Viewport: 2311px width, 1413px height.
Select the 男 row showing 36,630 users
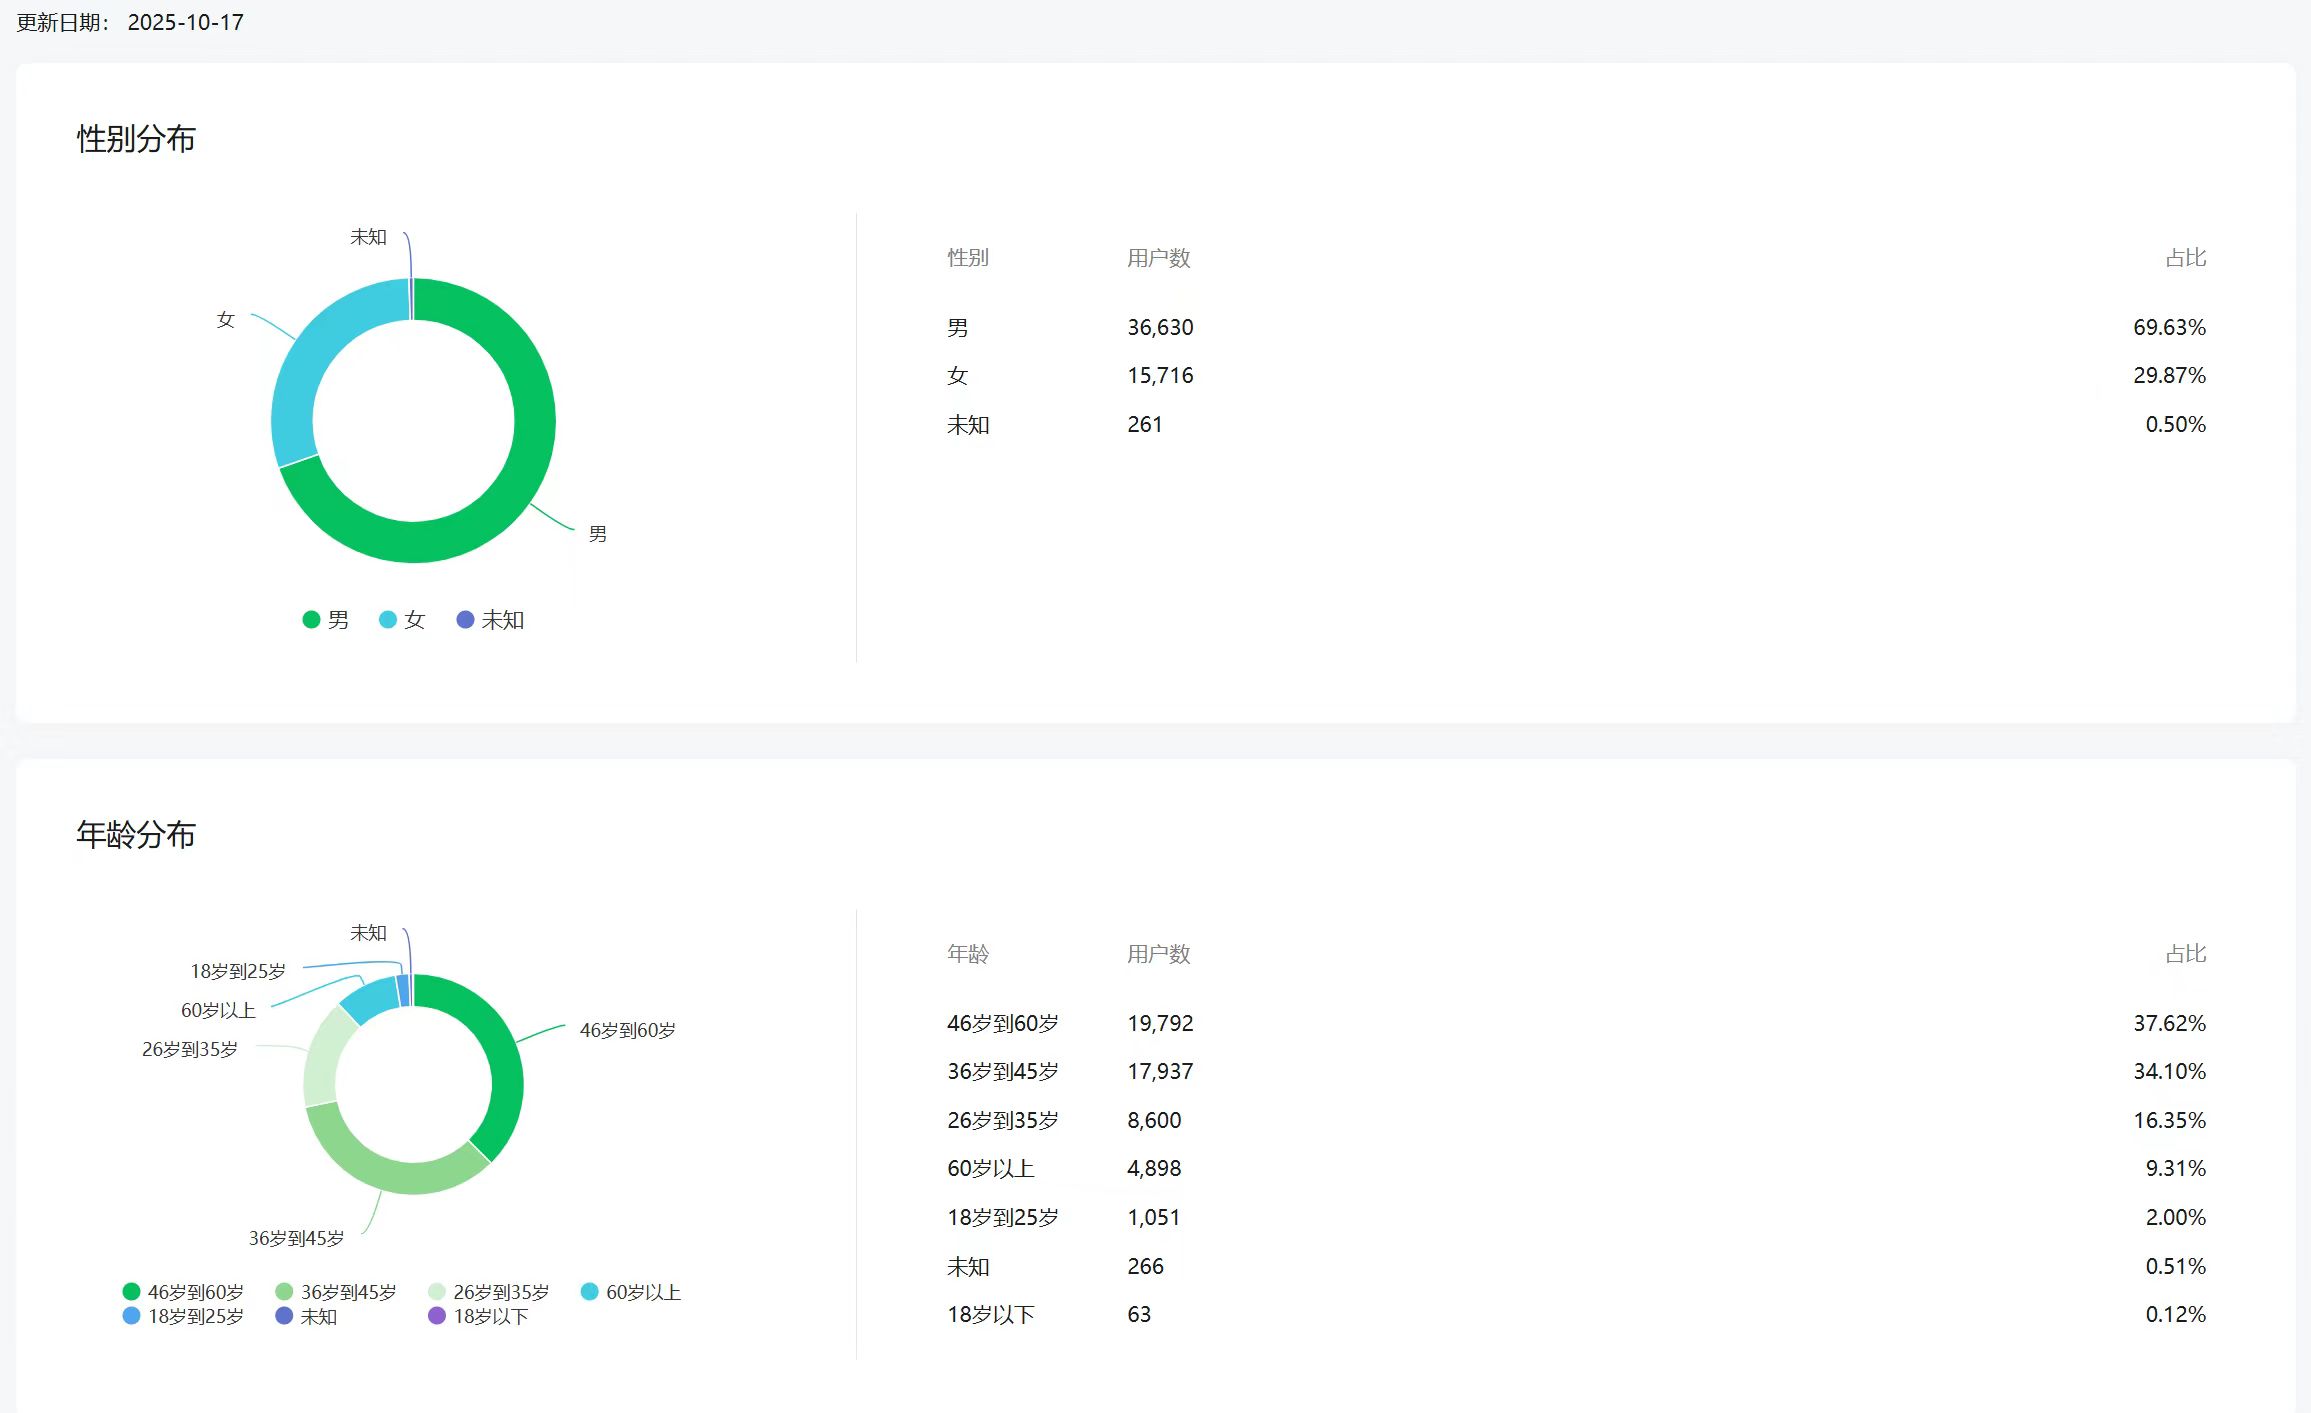pyautogui.click(x=1160, y=327)
